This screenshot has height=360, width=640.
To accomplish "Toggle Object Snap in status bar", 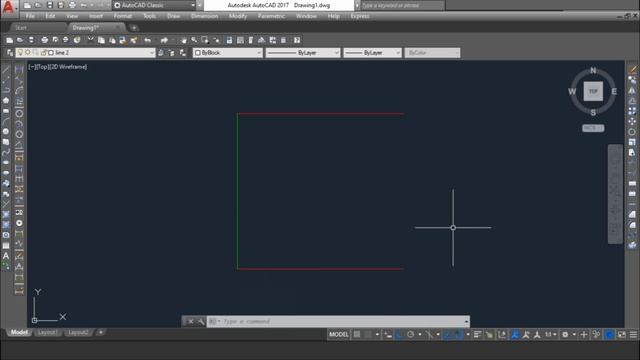I will click(x=459, y=335).
